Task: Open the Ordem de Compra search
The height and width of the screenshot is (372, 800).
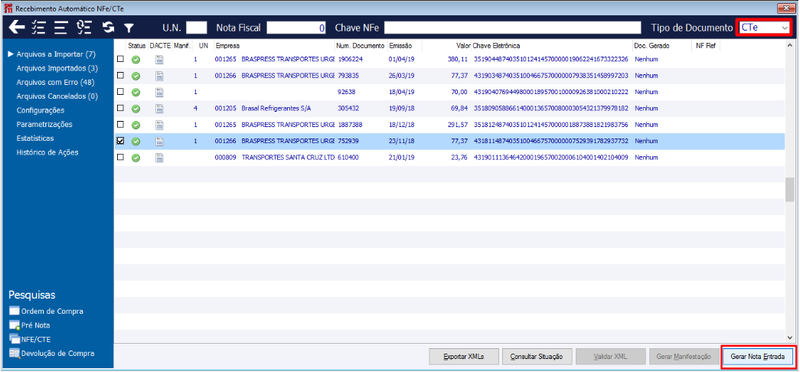Action: click(46, 311)
